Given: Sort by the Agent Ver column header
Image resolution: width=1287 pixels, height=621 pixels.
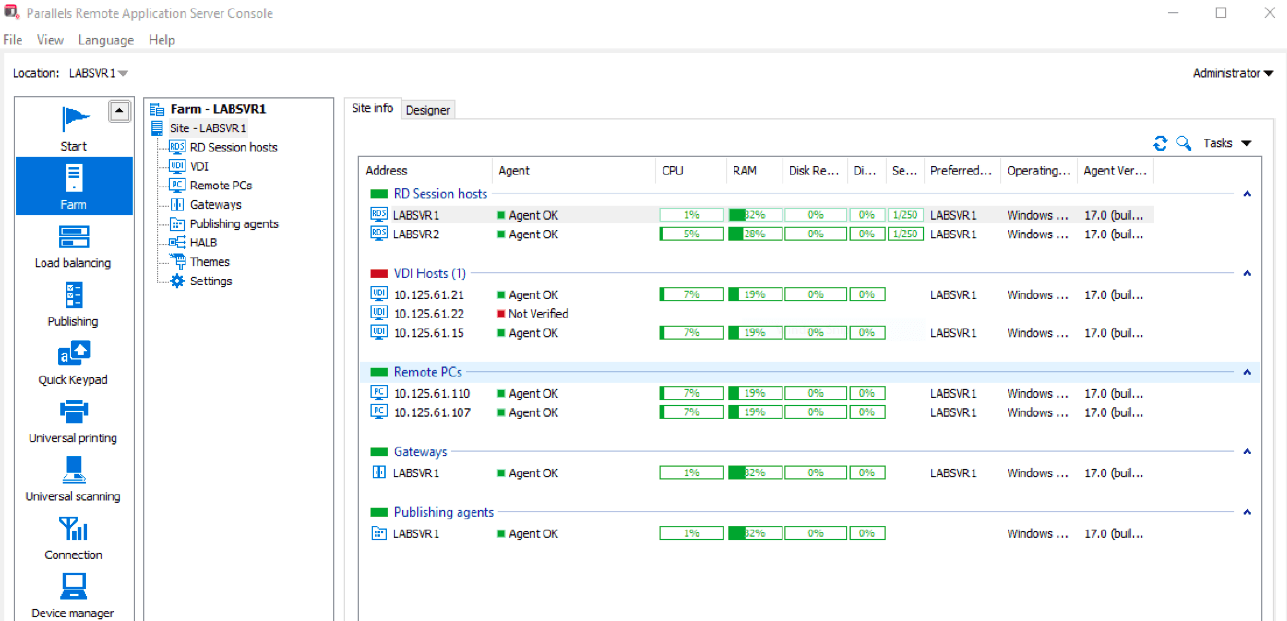Looking at the screenshot, I should click(x=1115, y=171).
